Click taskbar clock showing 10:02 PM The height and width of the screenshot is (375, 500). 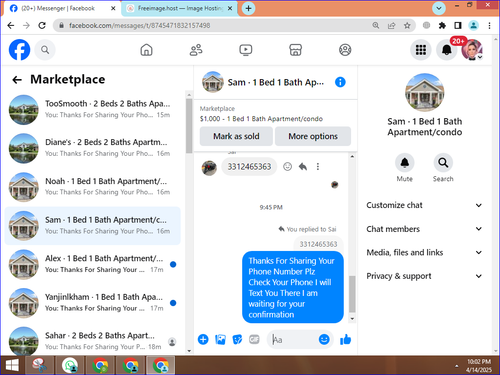tap(479, 365)
